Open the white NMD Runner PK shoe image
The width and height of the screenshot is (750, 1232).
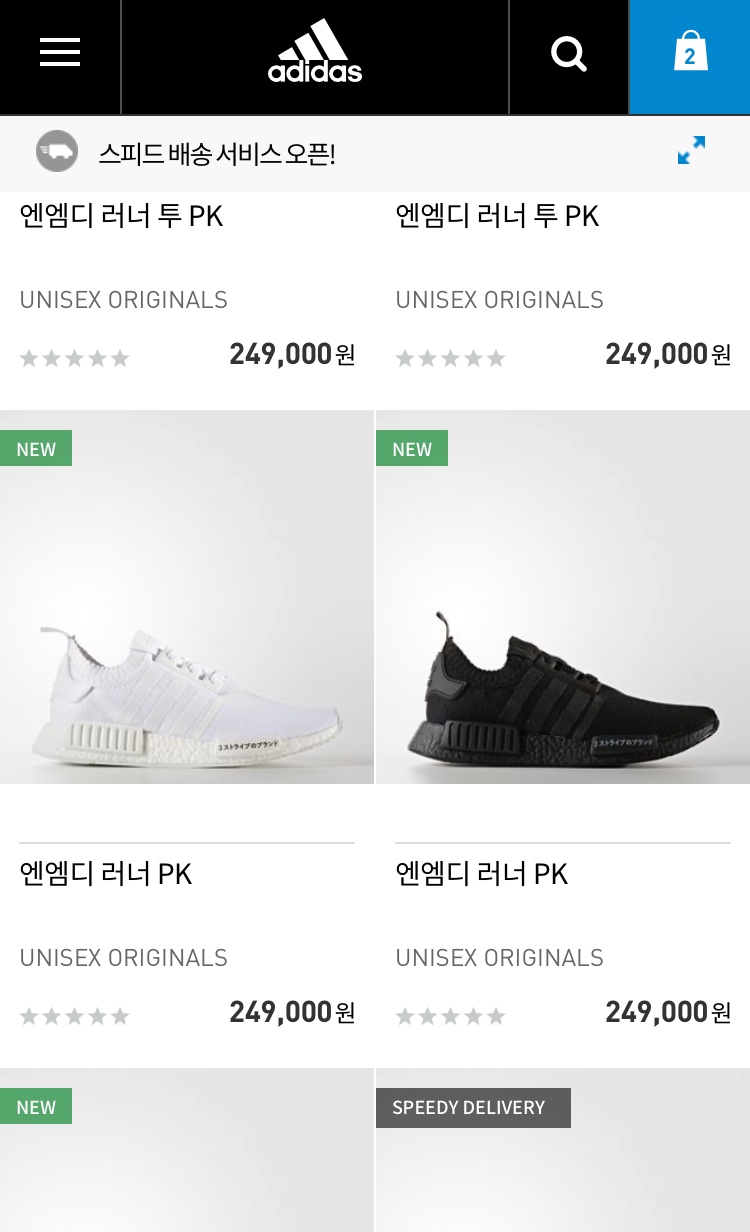point(187,597)
